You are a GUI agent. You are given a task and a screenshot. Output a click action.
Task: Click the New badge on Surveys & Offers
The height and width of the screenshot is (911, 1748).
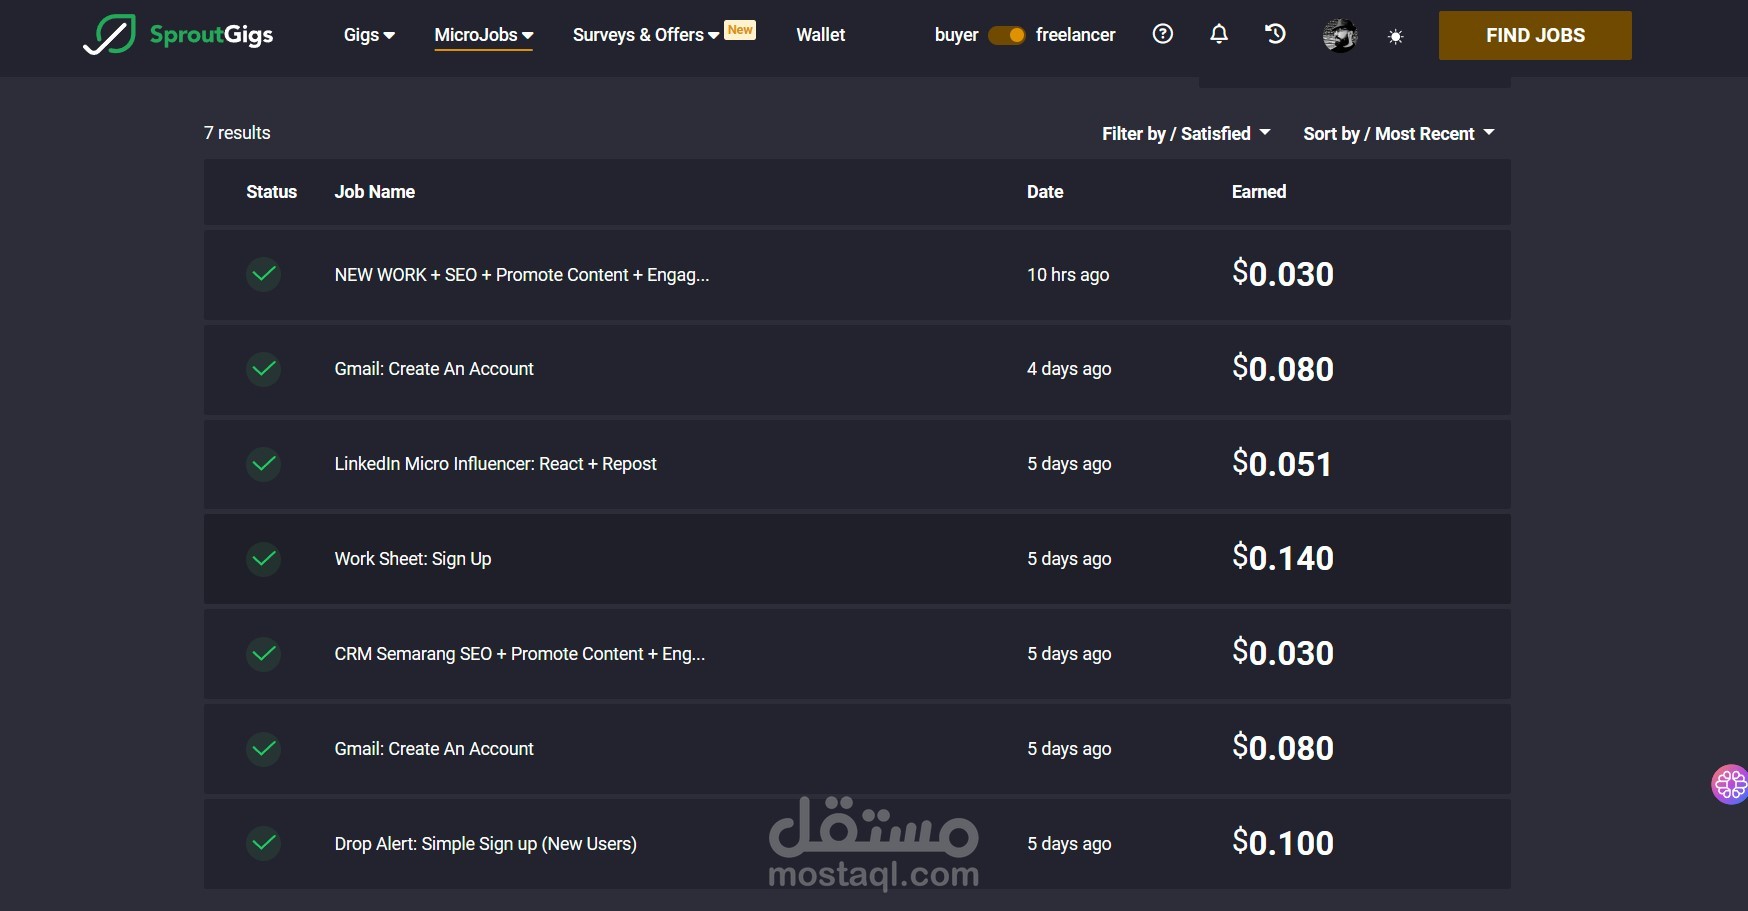(740, 30)
